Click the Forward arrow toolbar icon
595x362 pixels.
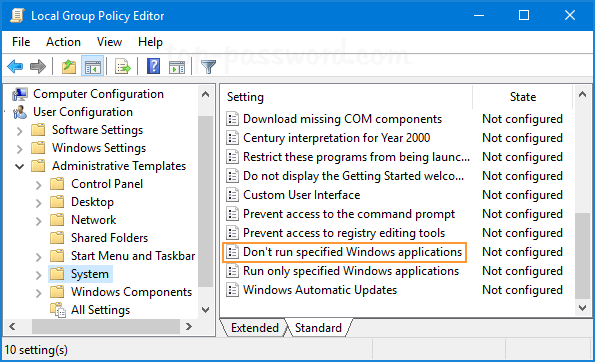38,67
